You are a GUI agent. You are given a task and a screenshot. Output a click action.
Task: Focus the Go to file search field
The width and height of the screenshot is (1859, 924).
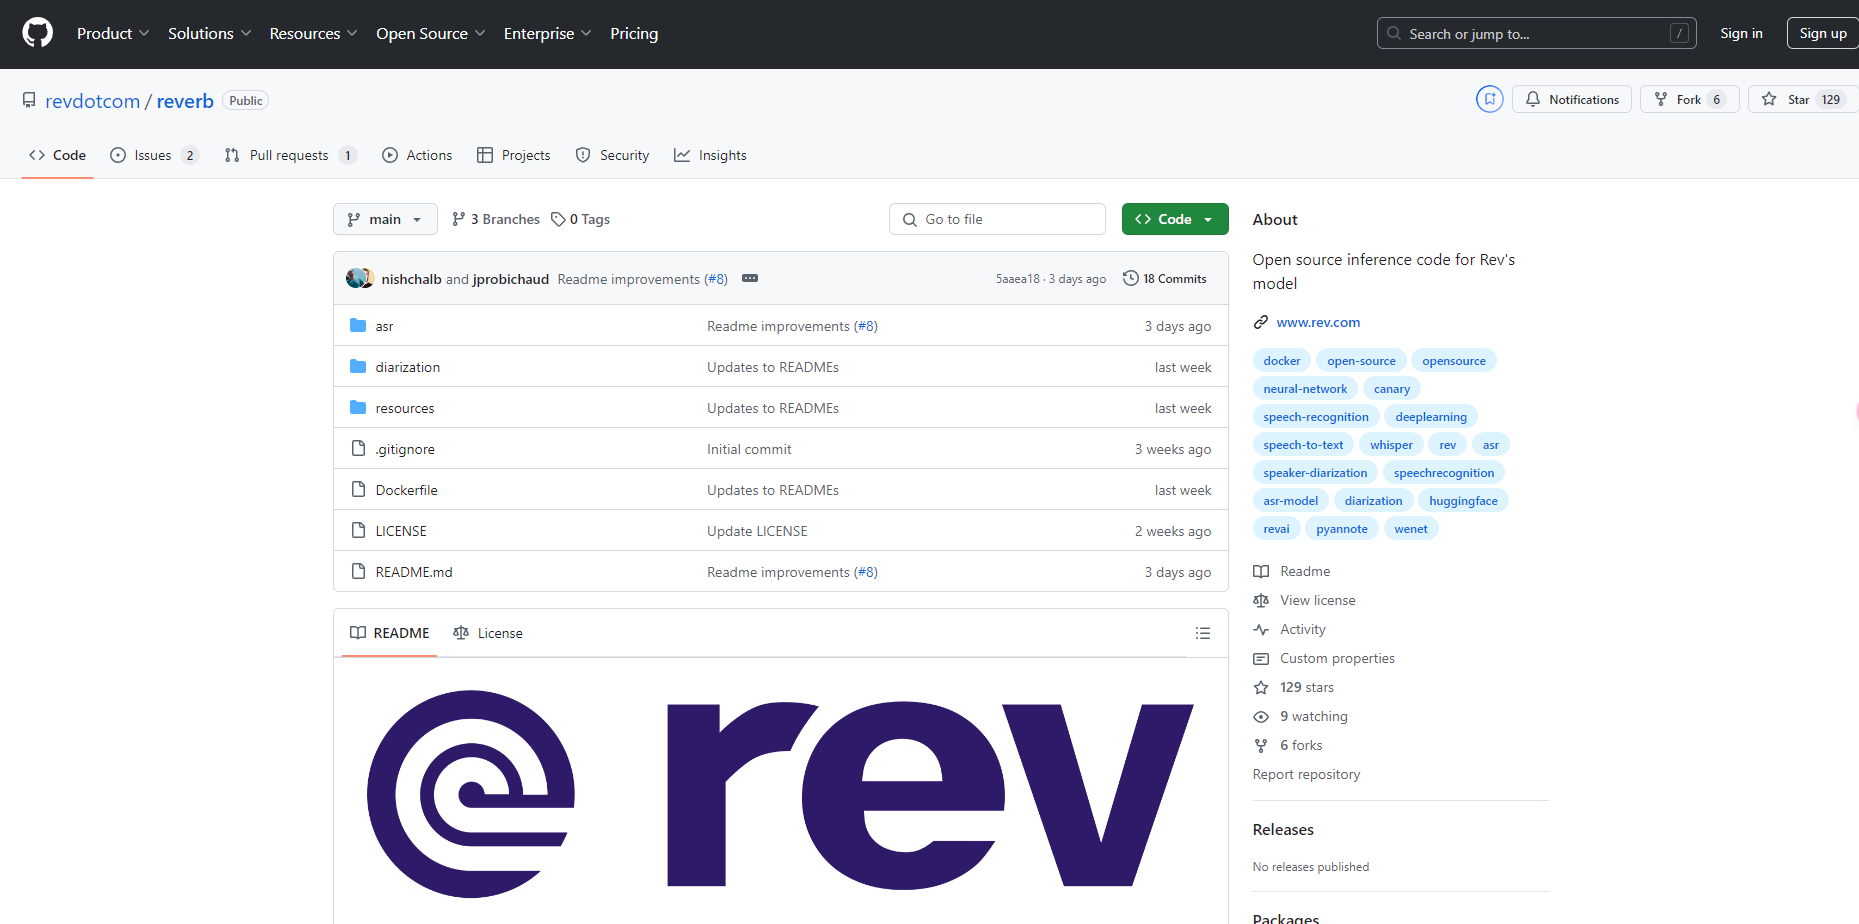pyautogui.click(x=997, y=219)
